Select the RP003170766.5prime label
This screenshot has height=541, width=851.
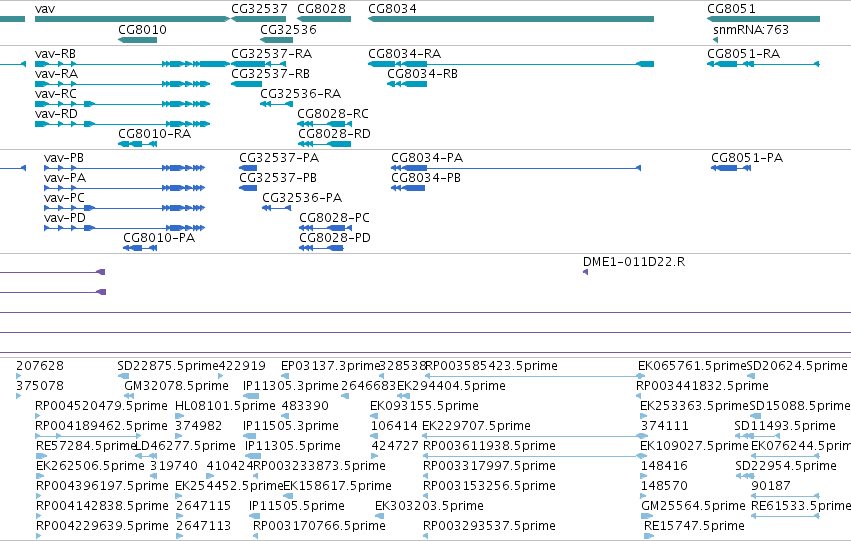319,526
